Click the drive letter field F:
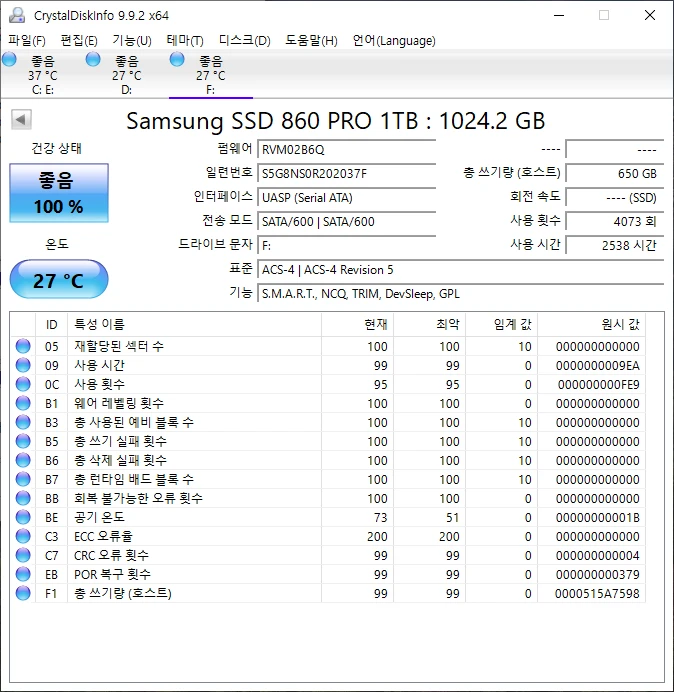674x692 pixels. point(346,245)
